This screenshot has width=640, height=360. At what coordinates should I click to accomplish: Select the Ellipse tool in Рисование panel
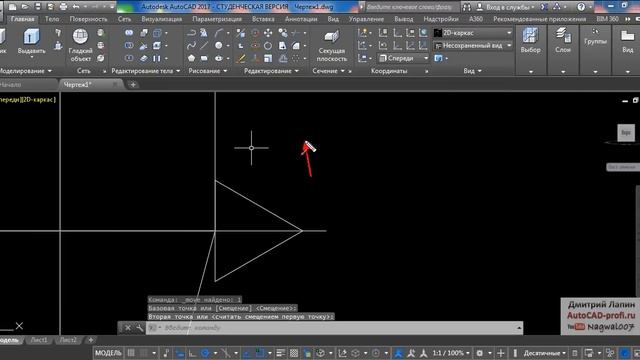(x=219, y=58)
